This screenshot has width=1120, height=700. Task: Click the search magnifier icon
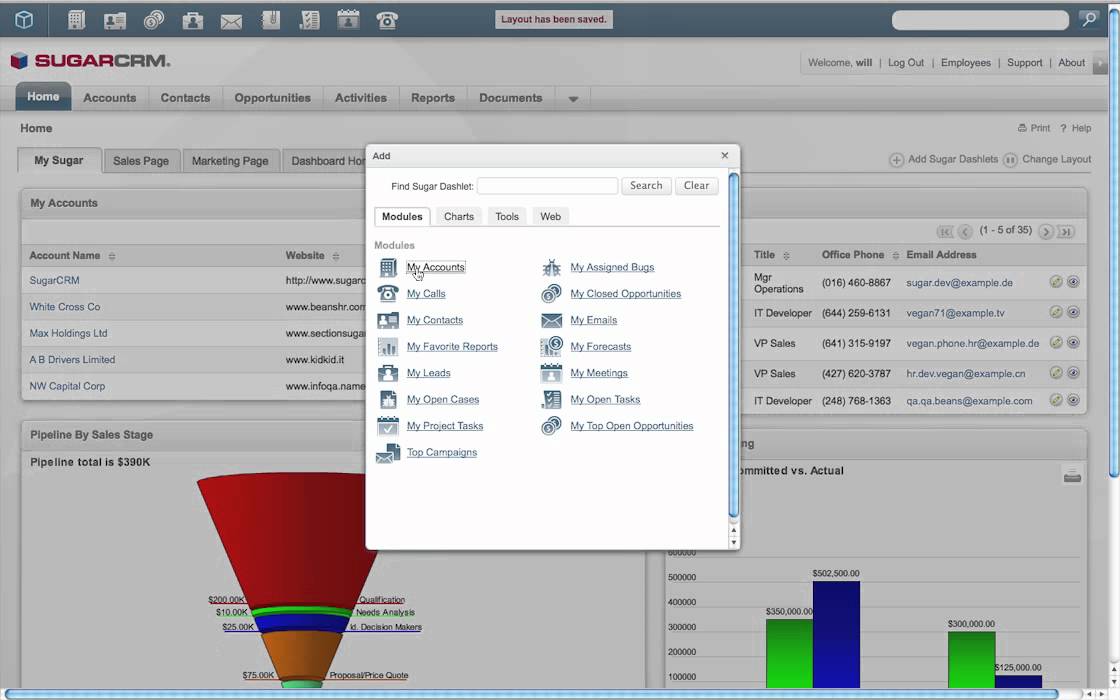coord(1089,19)
